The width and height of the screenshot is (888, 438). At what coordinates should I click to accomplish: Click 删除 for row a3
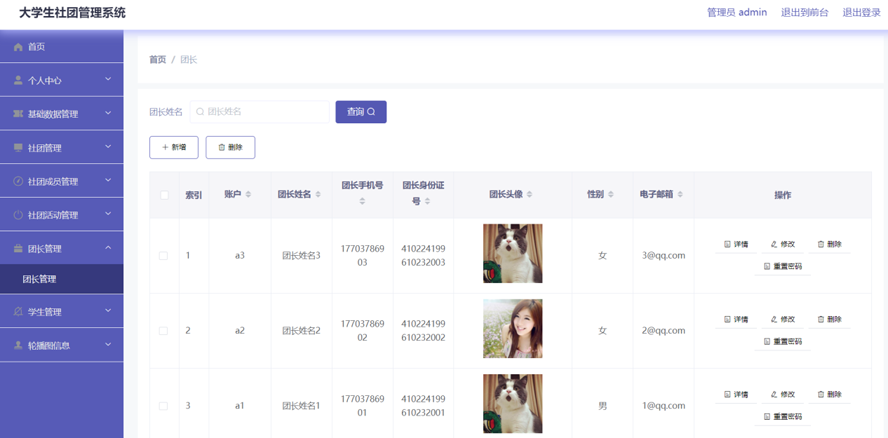829,244
